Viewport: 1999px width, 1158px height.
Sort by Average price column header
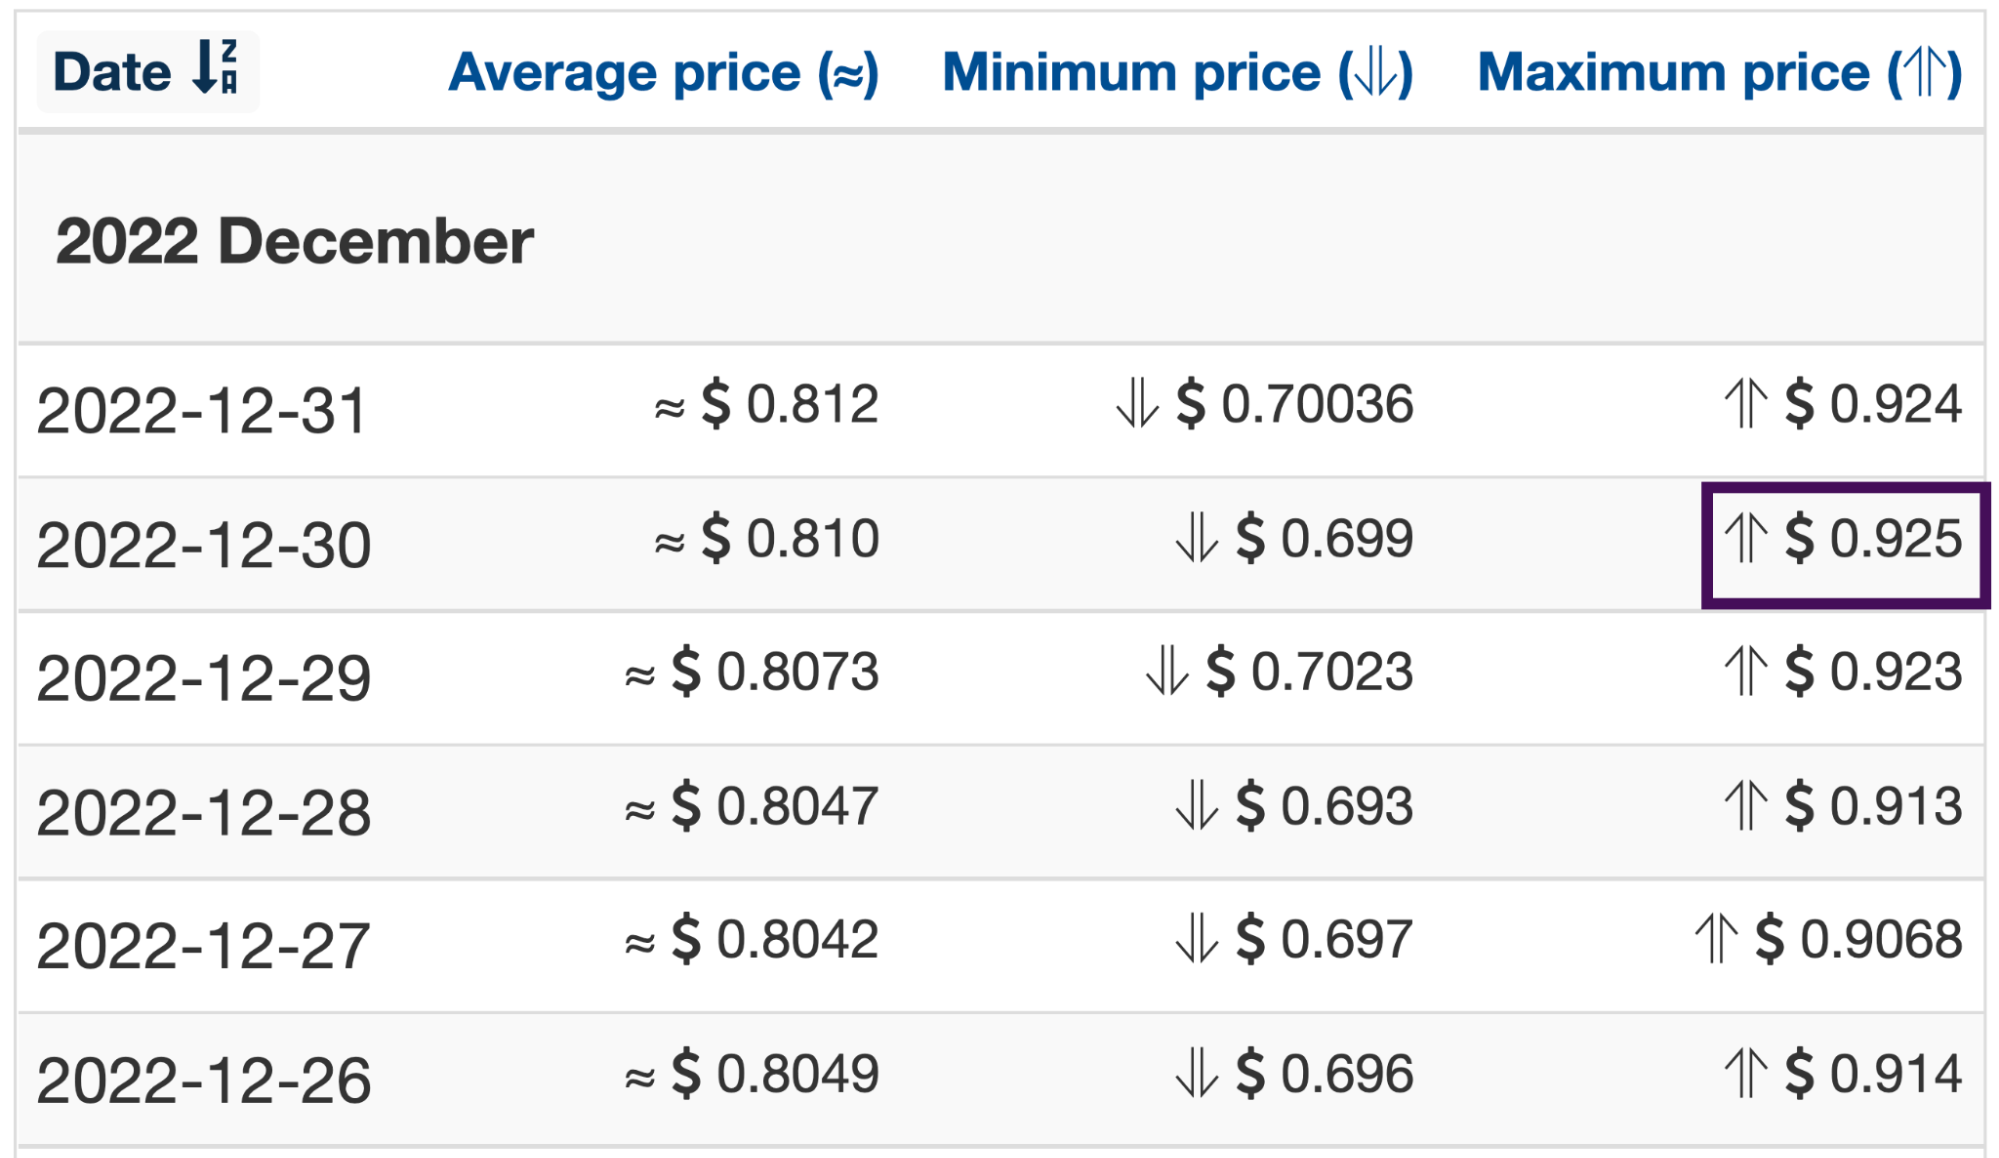tap(664, 73)
